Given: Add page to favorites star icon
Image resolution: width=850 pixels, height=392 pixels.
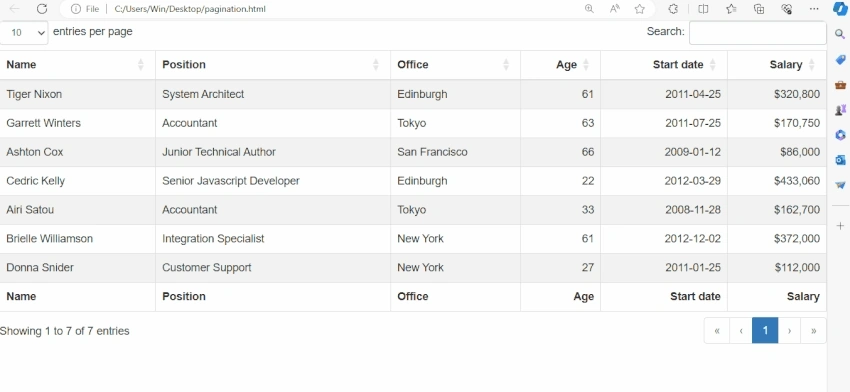Looking at the screenshot, I should click(x=640, y=9).
